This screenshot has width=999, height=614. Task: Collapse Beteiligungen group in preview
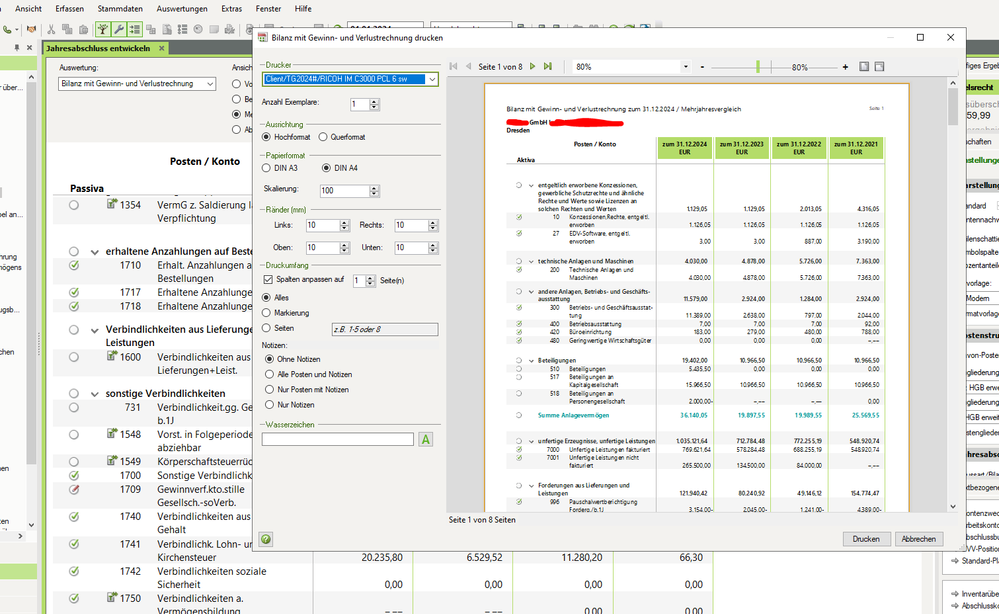pyautogui.click(x=531, y=361)
